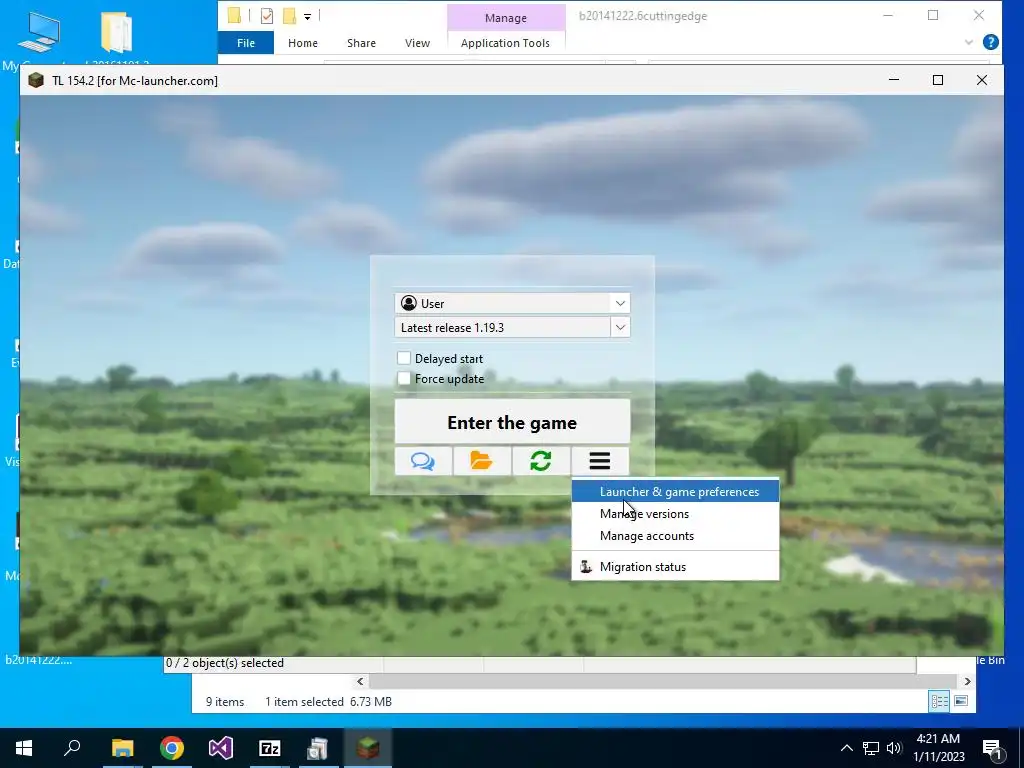
Task: Open the taskbar app next to 7-Zip
Action: [x=318, y=748]
